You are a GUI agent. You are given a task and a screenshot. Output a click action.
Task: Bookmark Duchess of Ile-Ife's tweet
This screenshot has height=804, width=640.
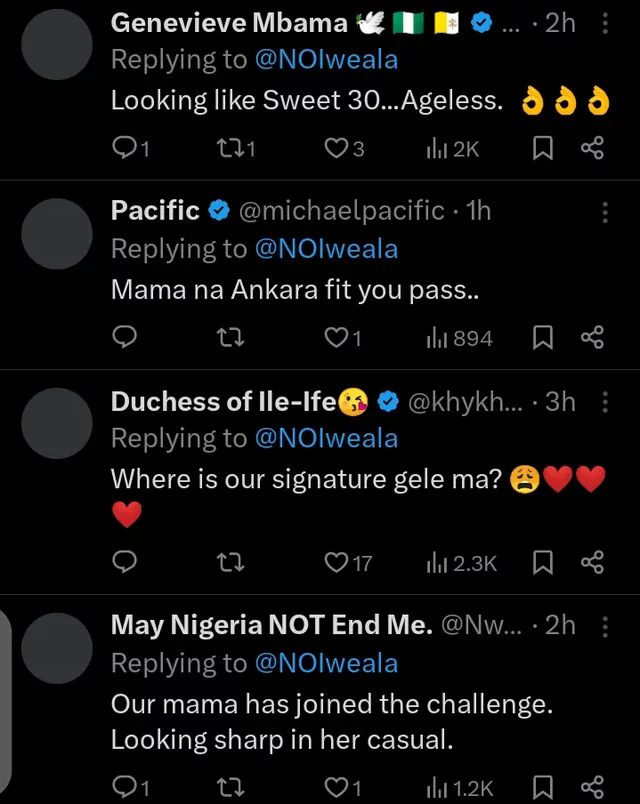tap(542, 563)
